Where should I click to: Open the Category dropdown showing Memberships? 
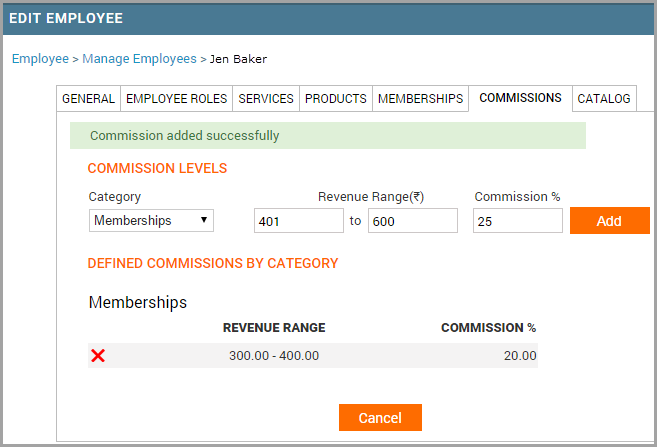pos(151,220)
